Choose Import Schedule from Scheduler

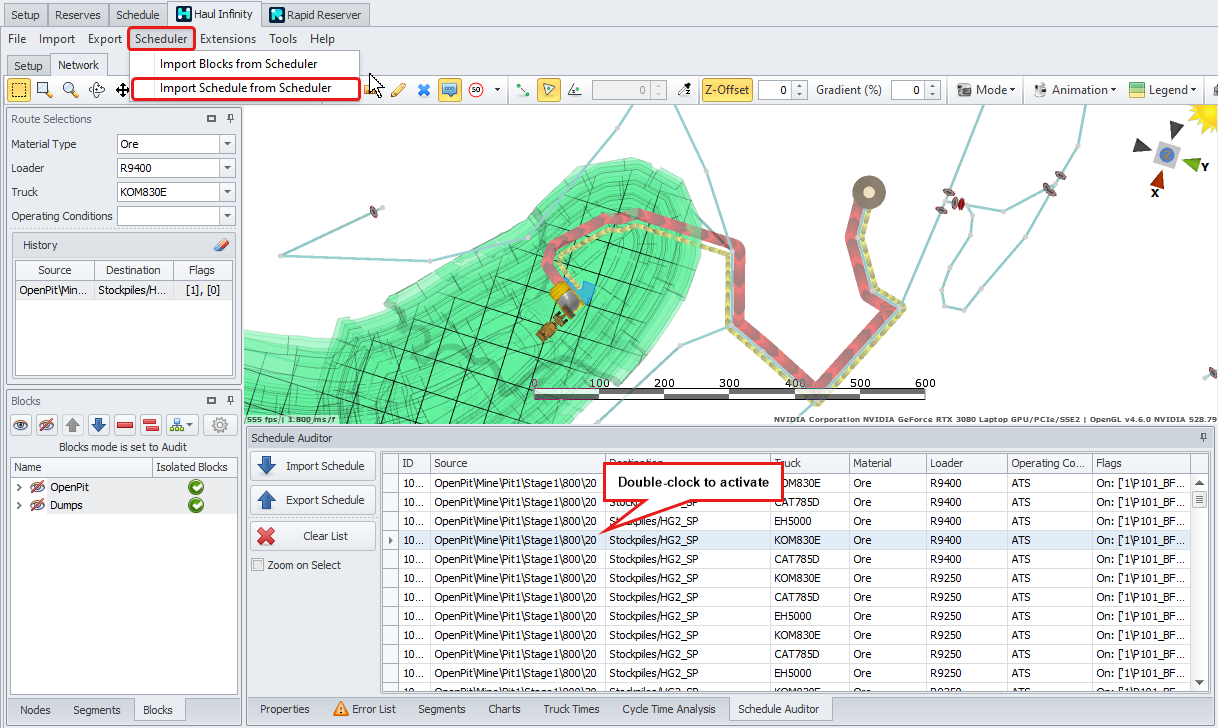coord(245,88)
